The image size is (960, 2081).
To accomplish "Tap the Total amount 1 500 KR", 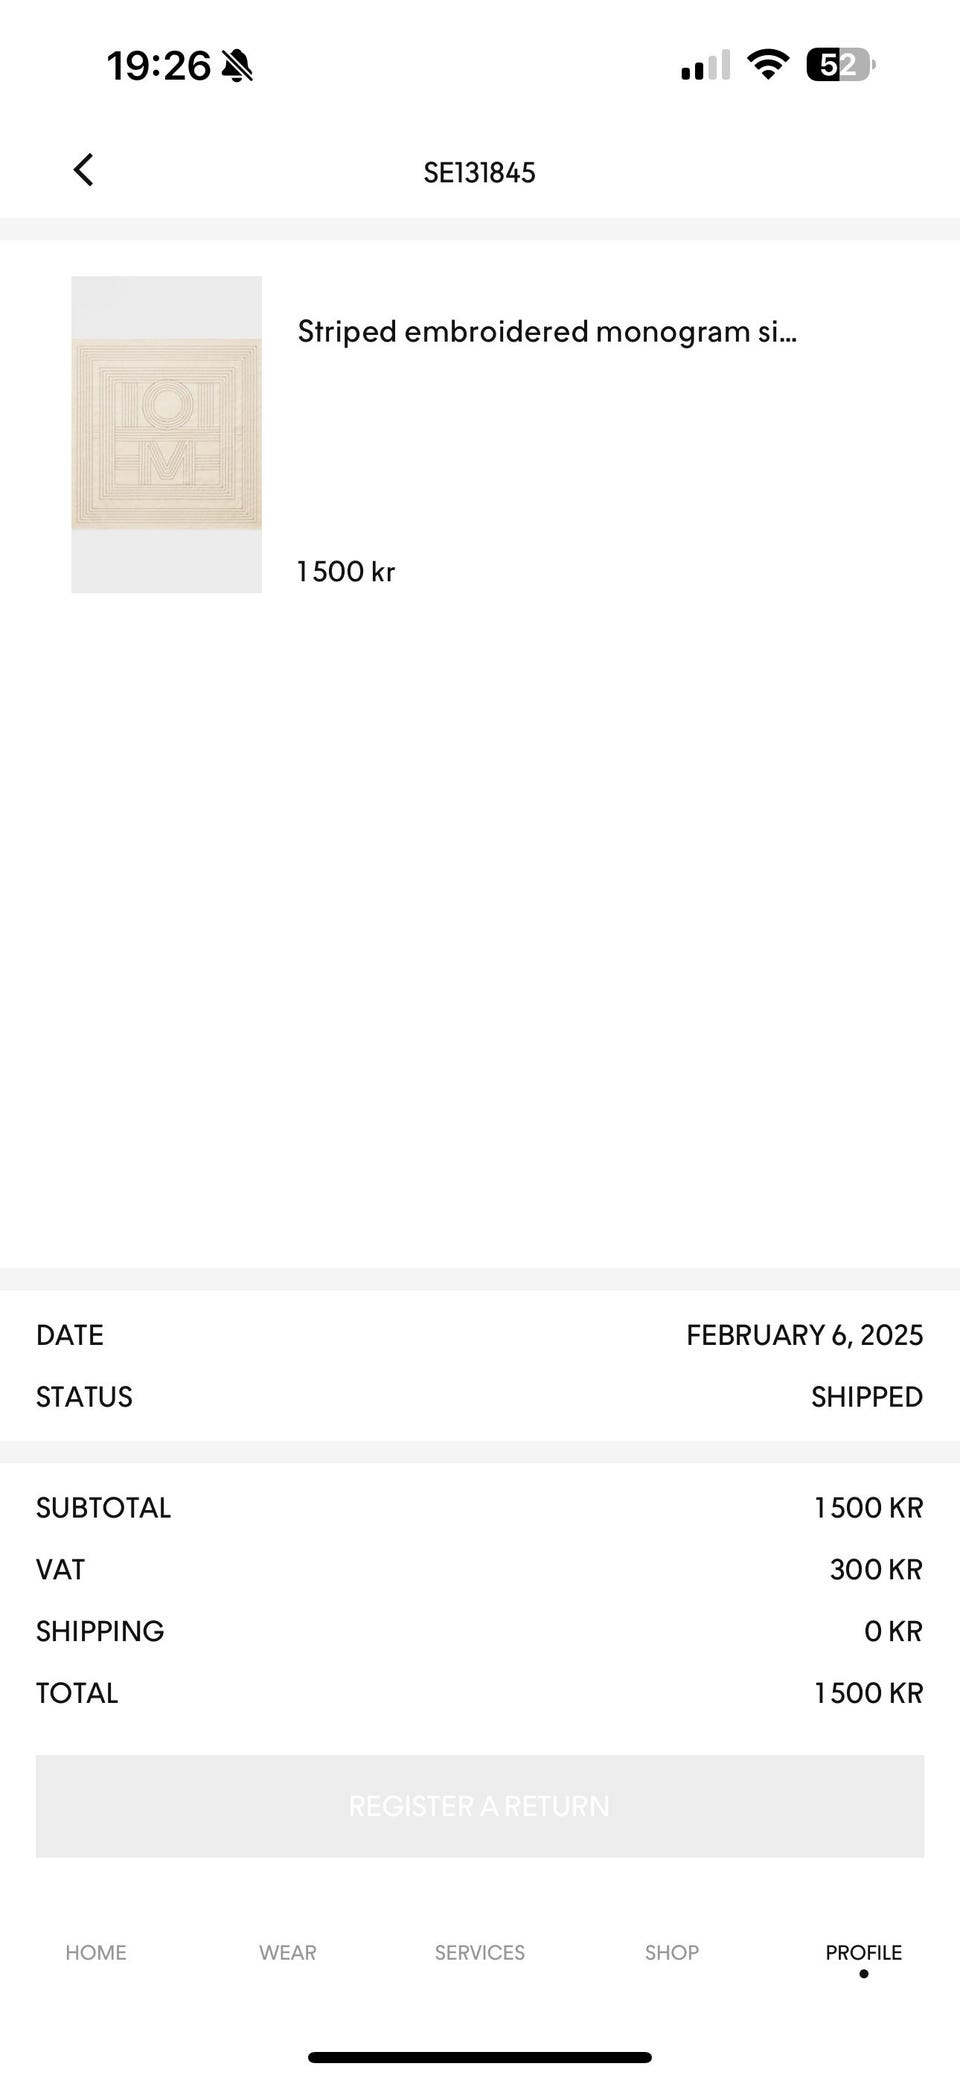I will click(868, 1693).
